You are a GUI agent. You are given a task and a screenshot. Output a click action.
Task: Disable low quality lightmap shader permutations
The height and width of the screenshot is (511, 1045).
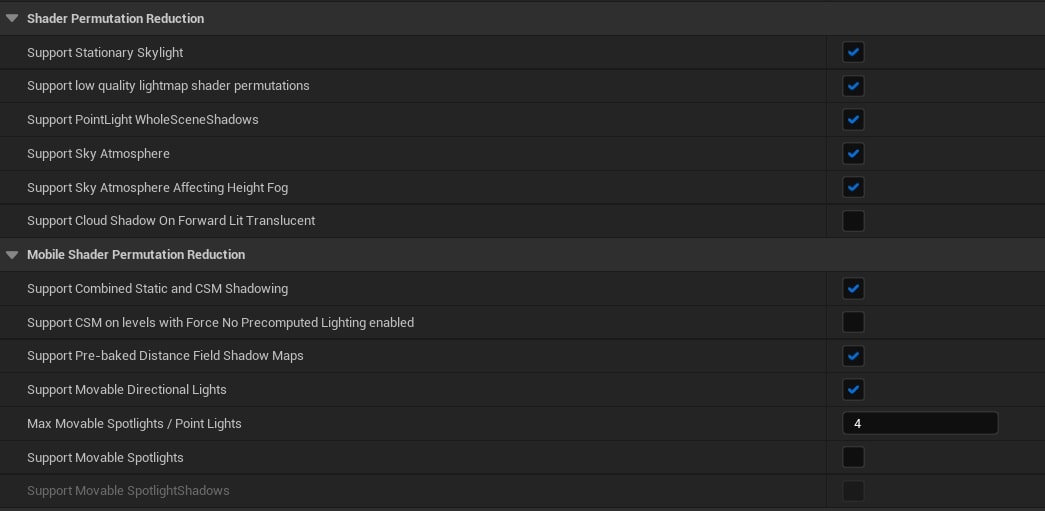pyautogui.click(x=853, y=86)
